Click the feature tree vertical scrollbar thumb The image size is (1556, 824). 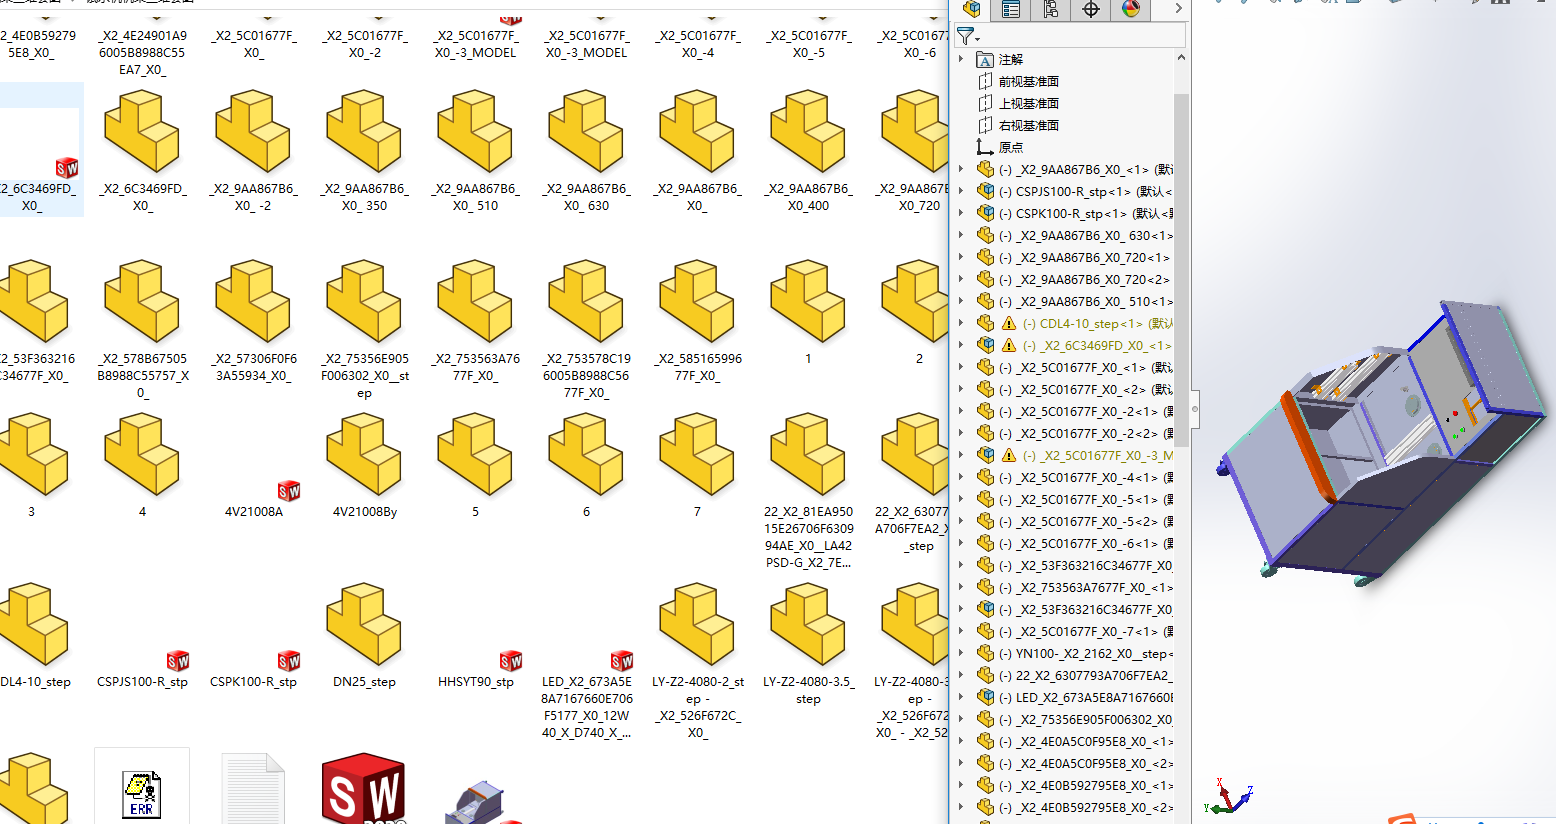click(1181, 270)
